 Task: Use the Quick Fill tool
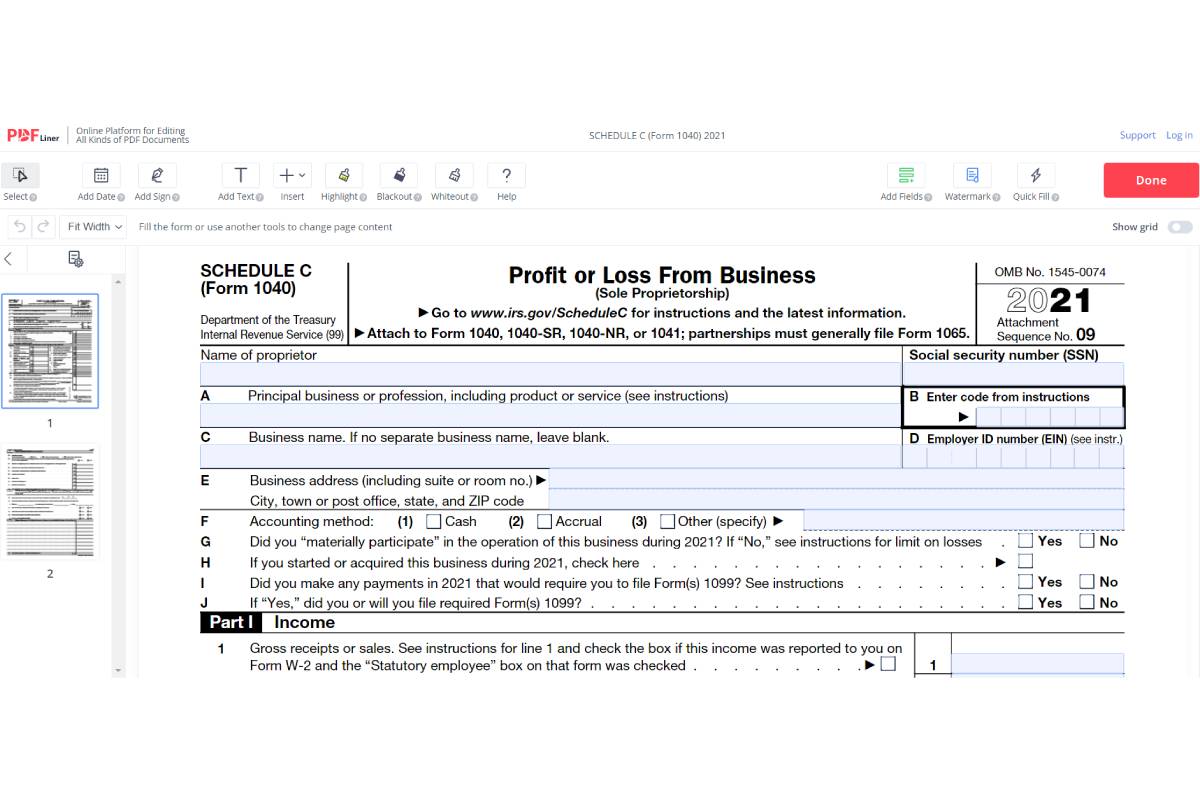[x=1036, y=176]
